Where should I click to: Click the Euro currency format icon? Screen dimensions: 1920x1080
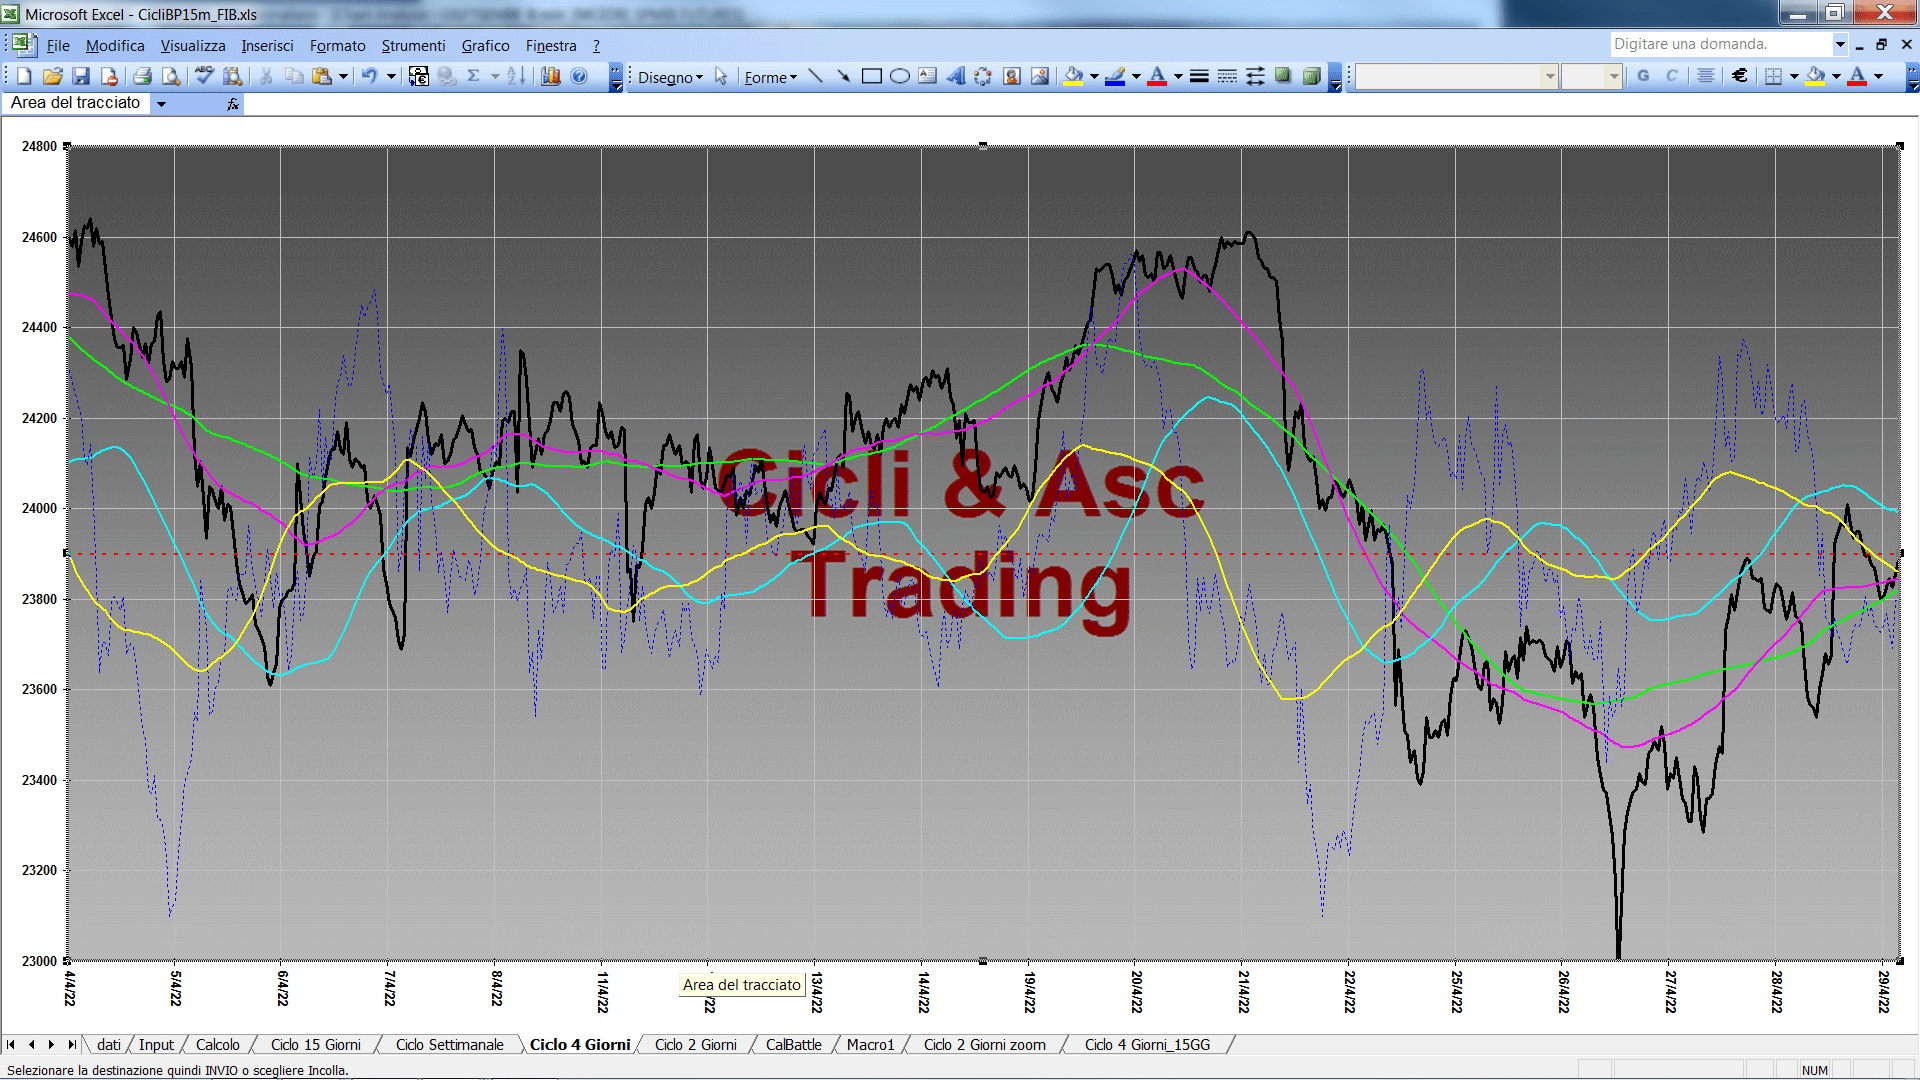click(x=1740, y=76)
